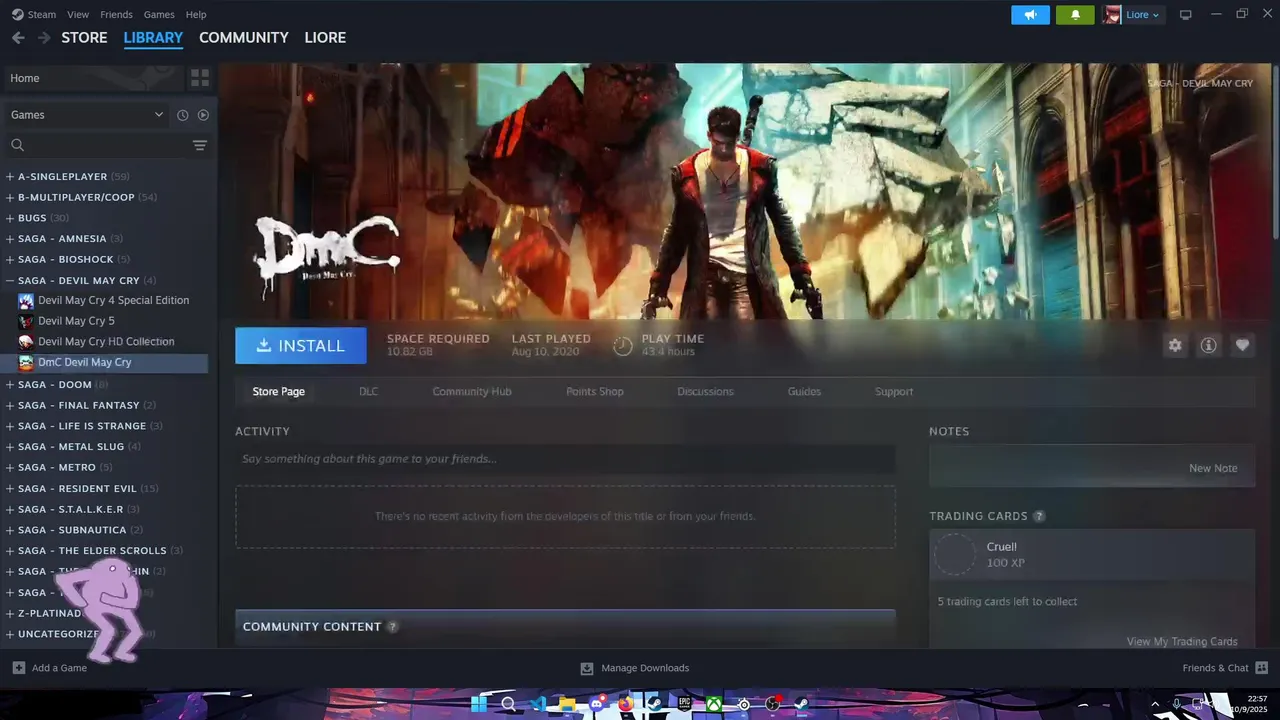Viewport: 1280px width, 720px height.
Task: Click Add a Game
Action: (50, 668)
